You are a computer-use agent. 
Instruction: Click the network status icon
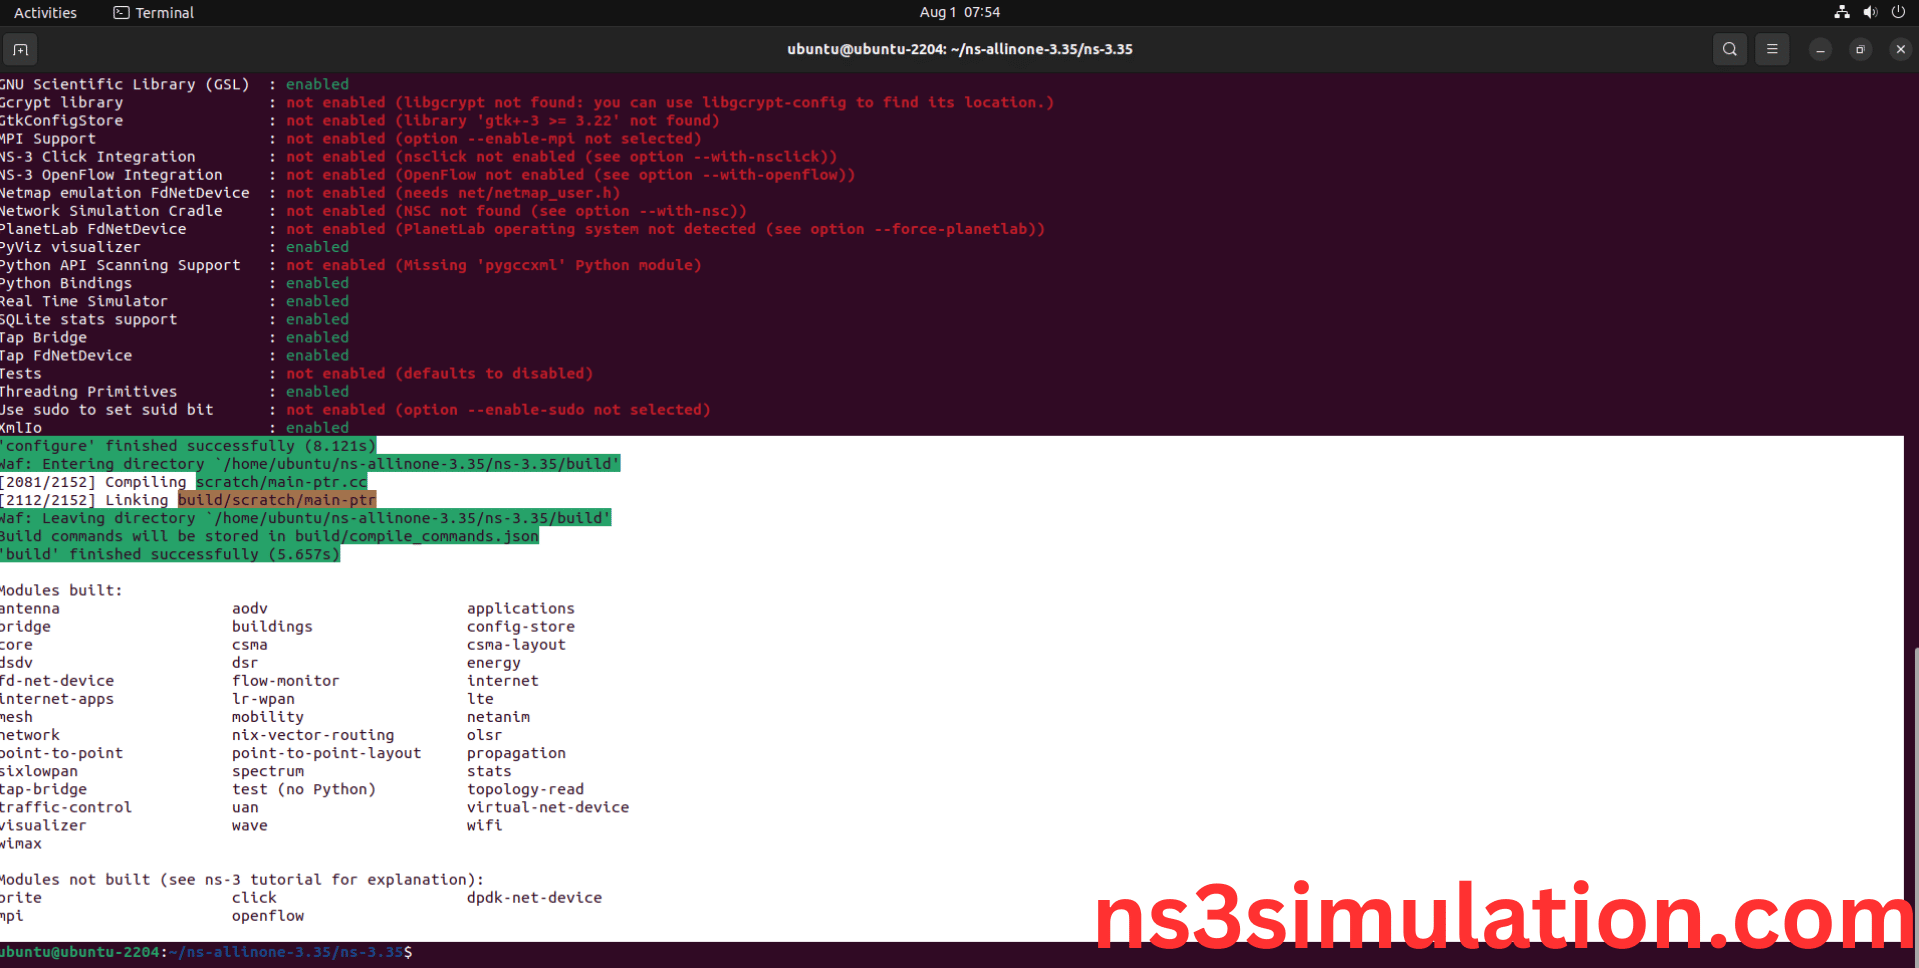point(1841,12)
